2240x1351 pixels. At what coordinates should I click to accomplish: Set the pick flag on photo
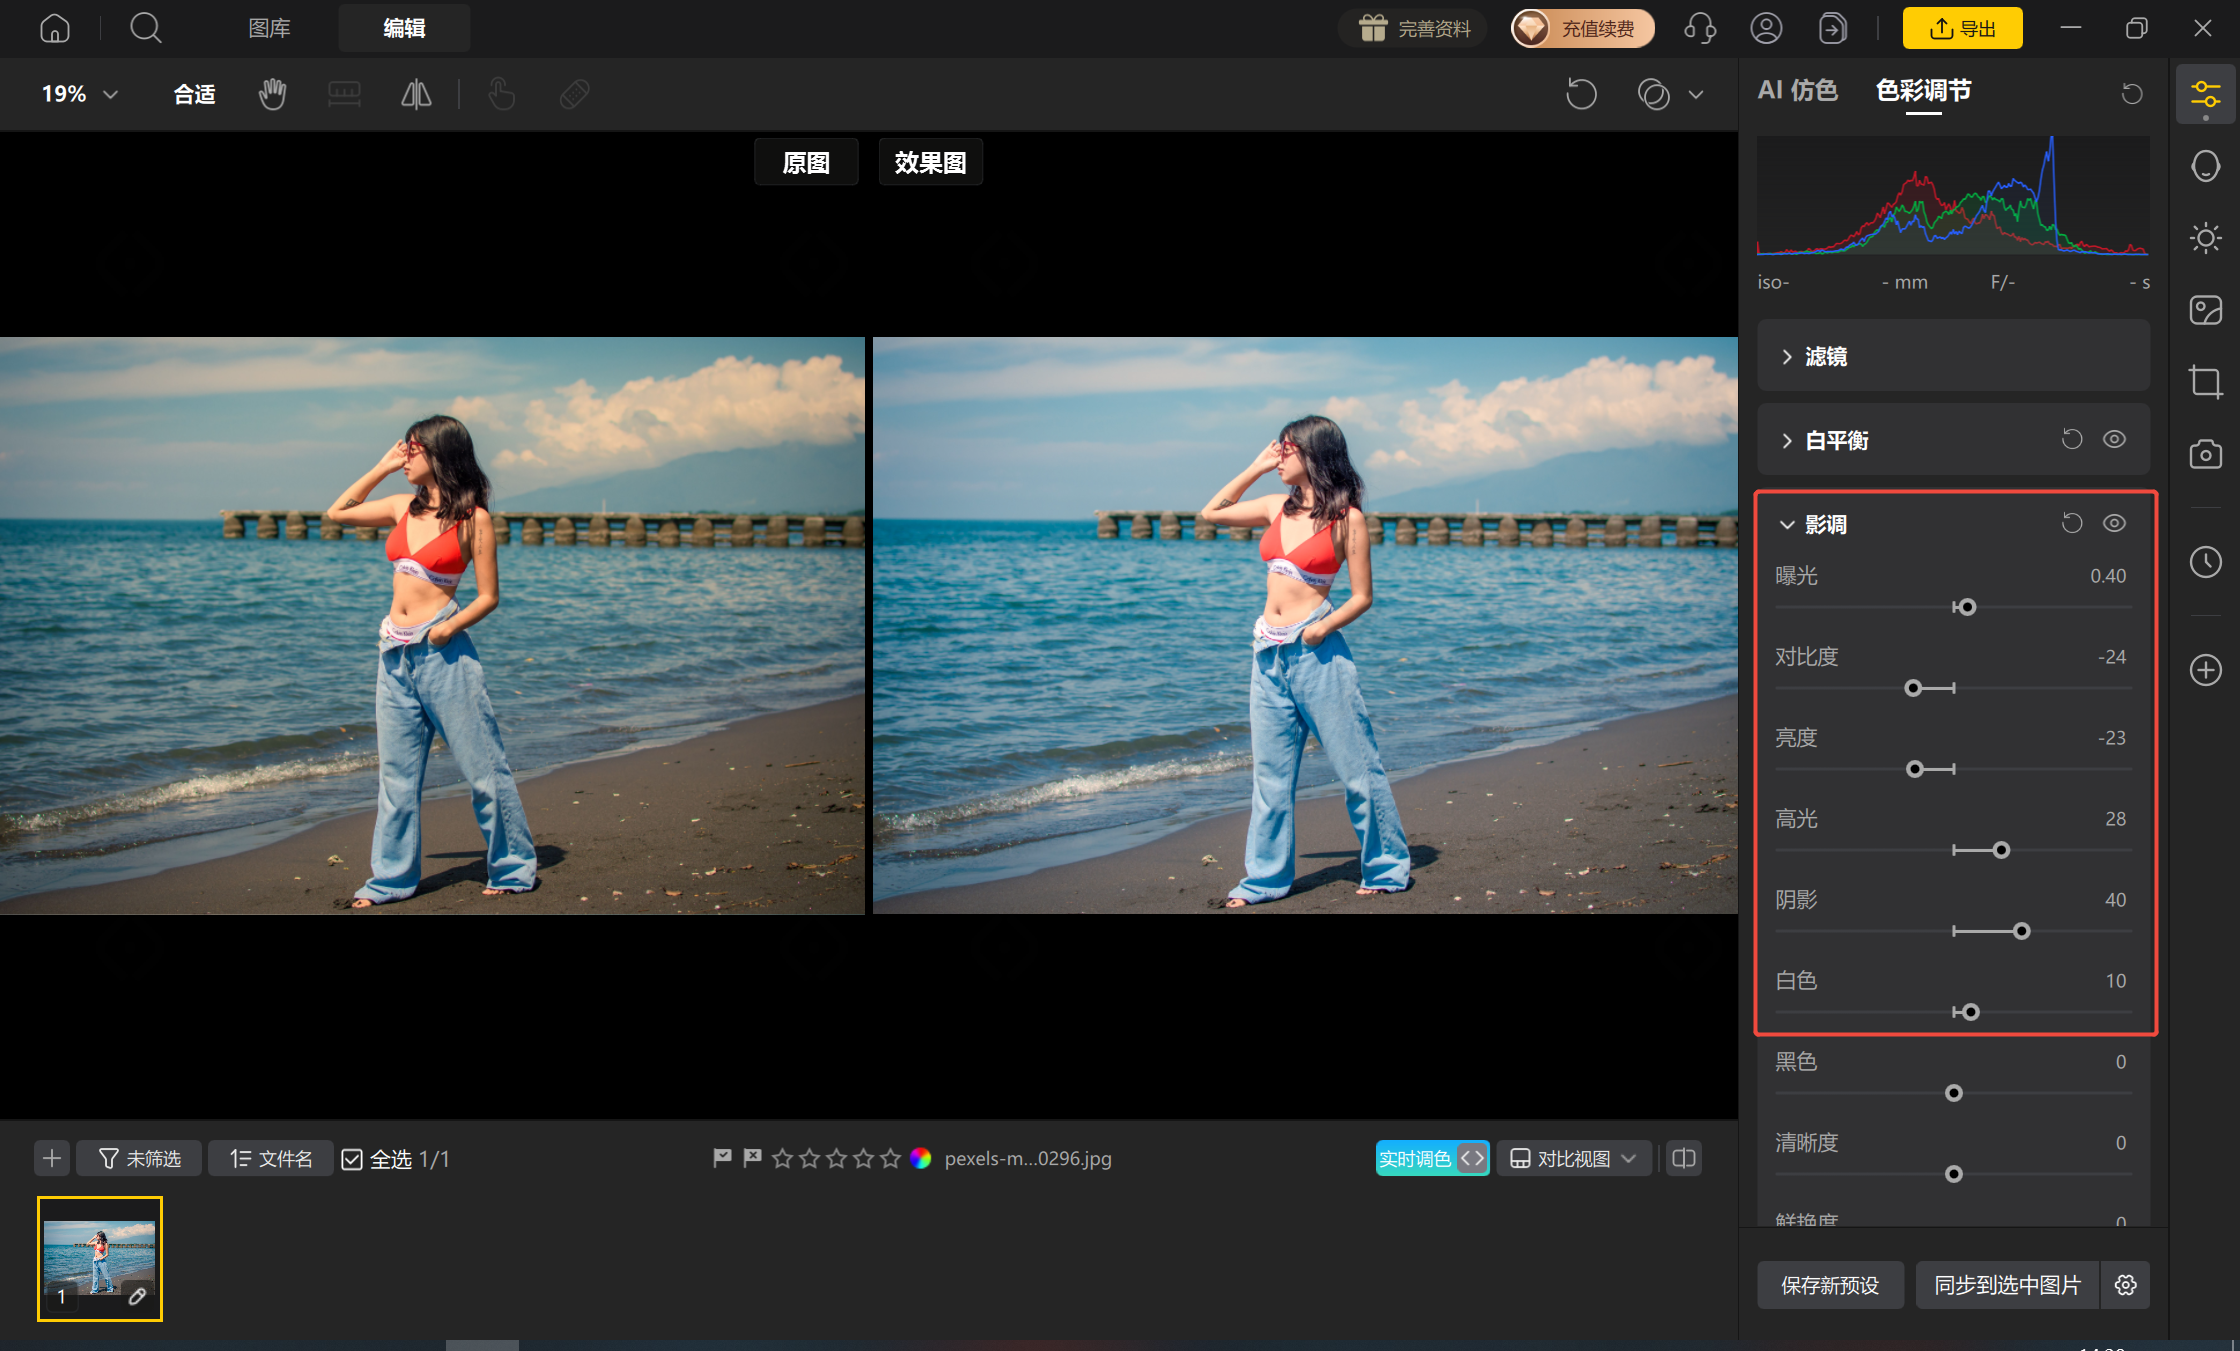pyautogui.click(x=722, y=1158)
